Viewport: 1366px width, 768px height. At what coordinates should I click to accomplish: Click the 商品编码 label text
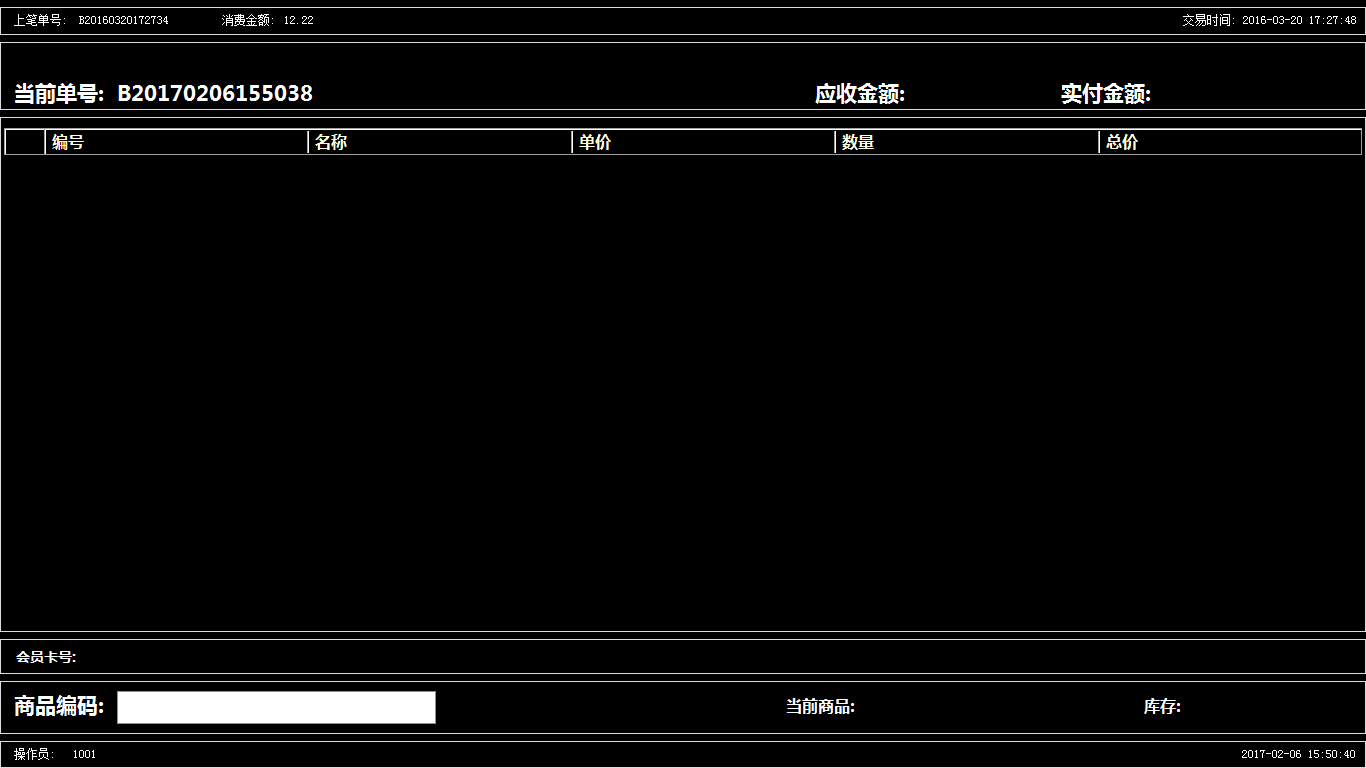click(59, 707)
